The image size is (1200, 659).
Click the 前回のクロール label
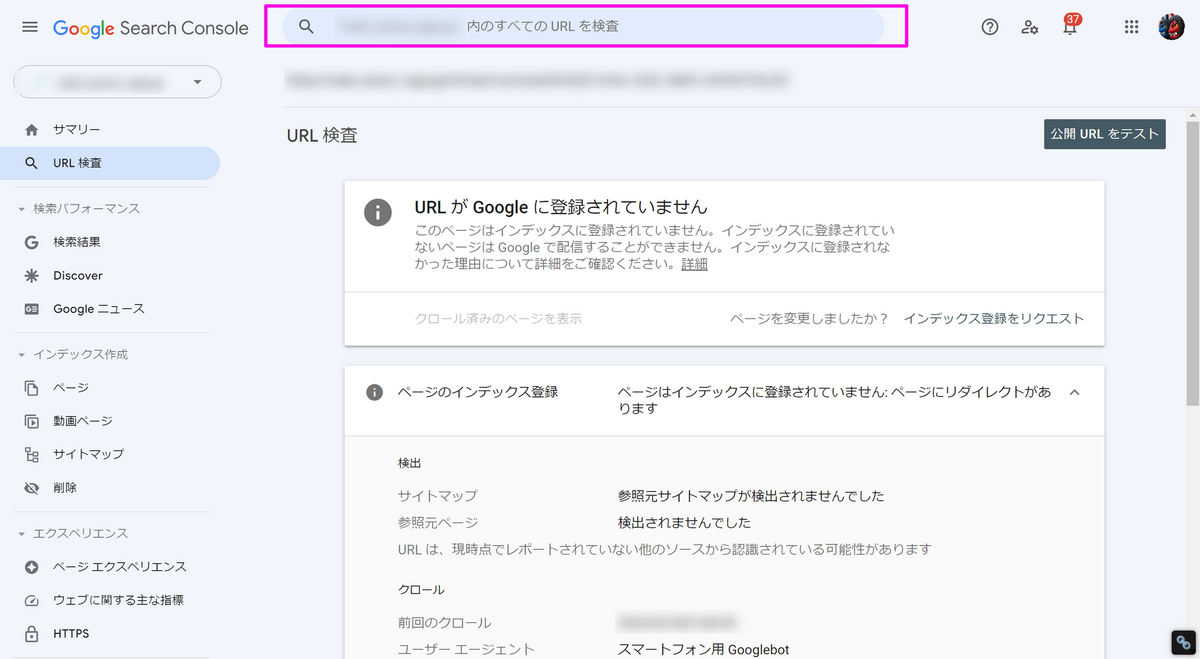445,623
